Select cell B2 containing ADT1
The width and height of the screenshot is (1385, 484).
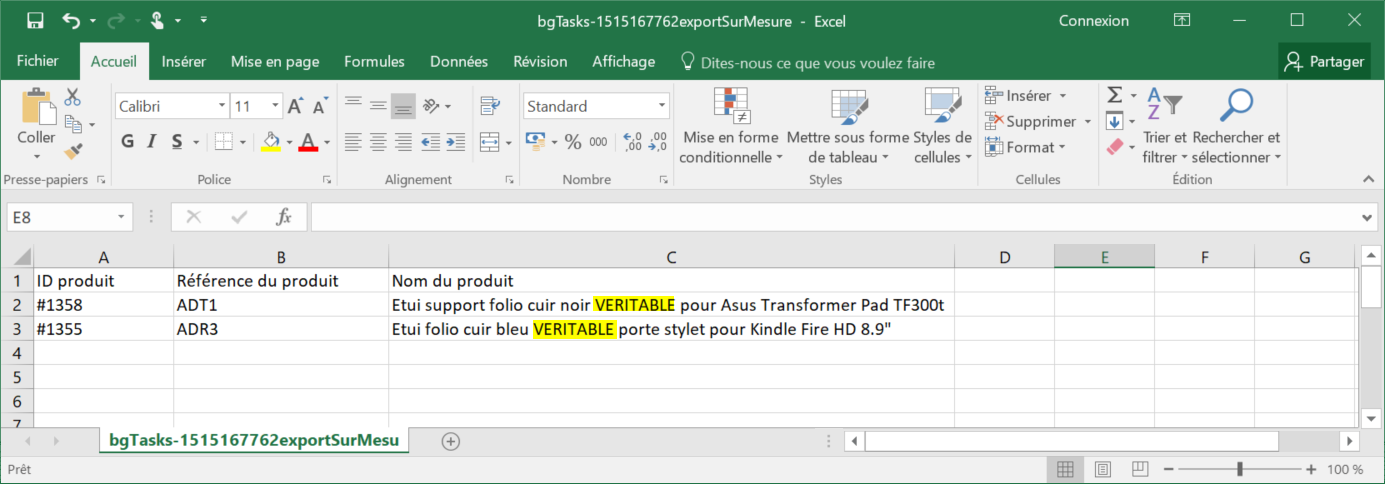[281, 305]
